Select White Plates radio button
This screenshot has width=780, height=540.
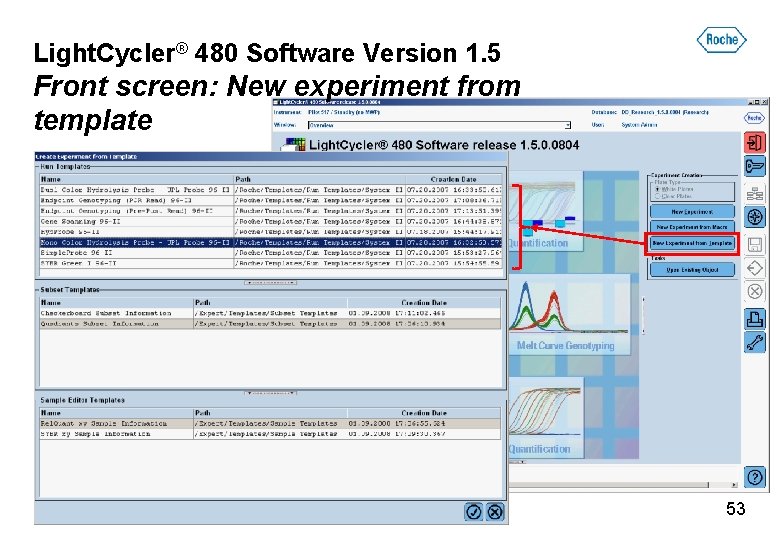(657, 189)
